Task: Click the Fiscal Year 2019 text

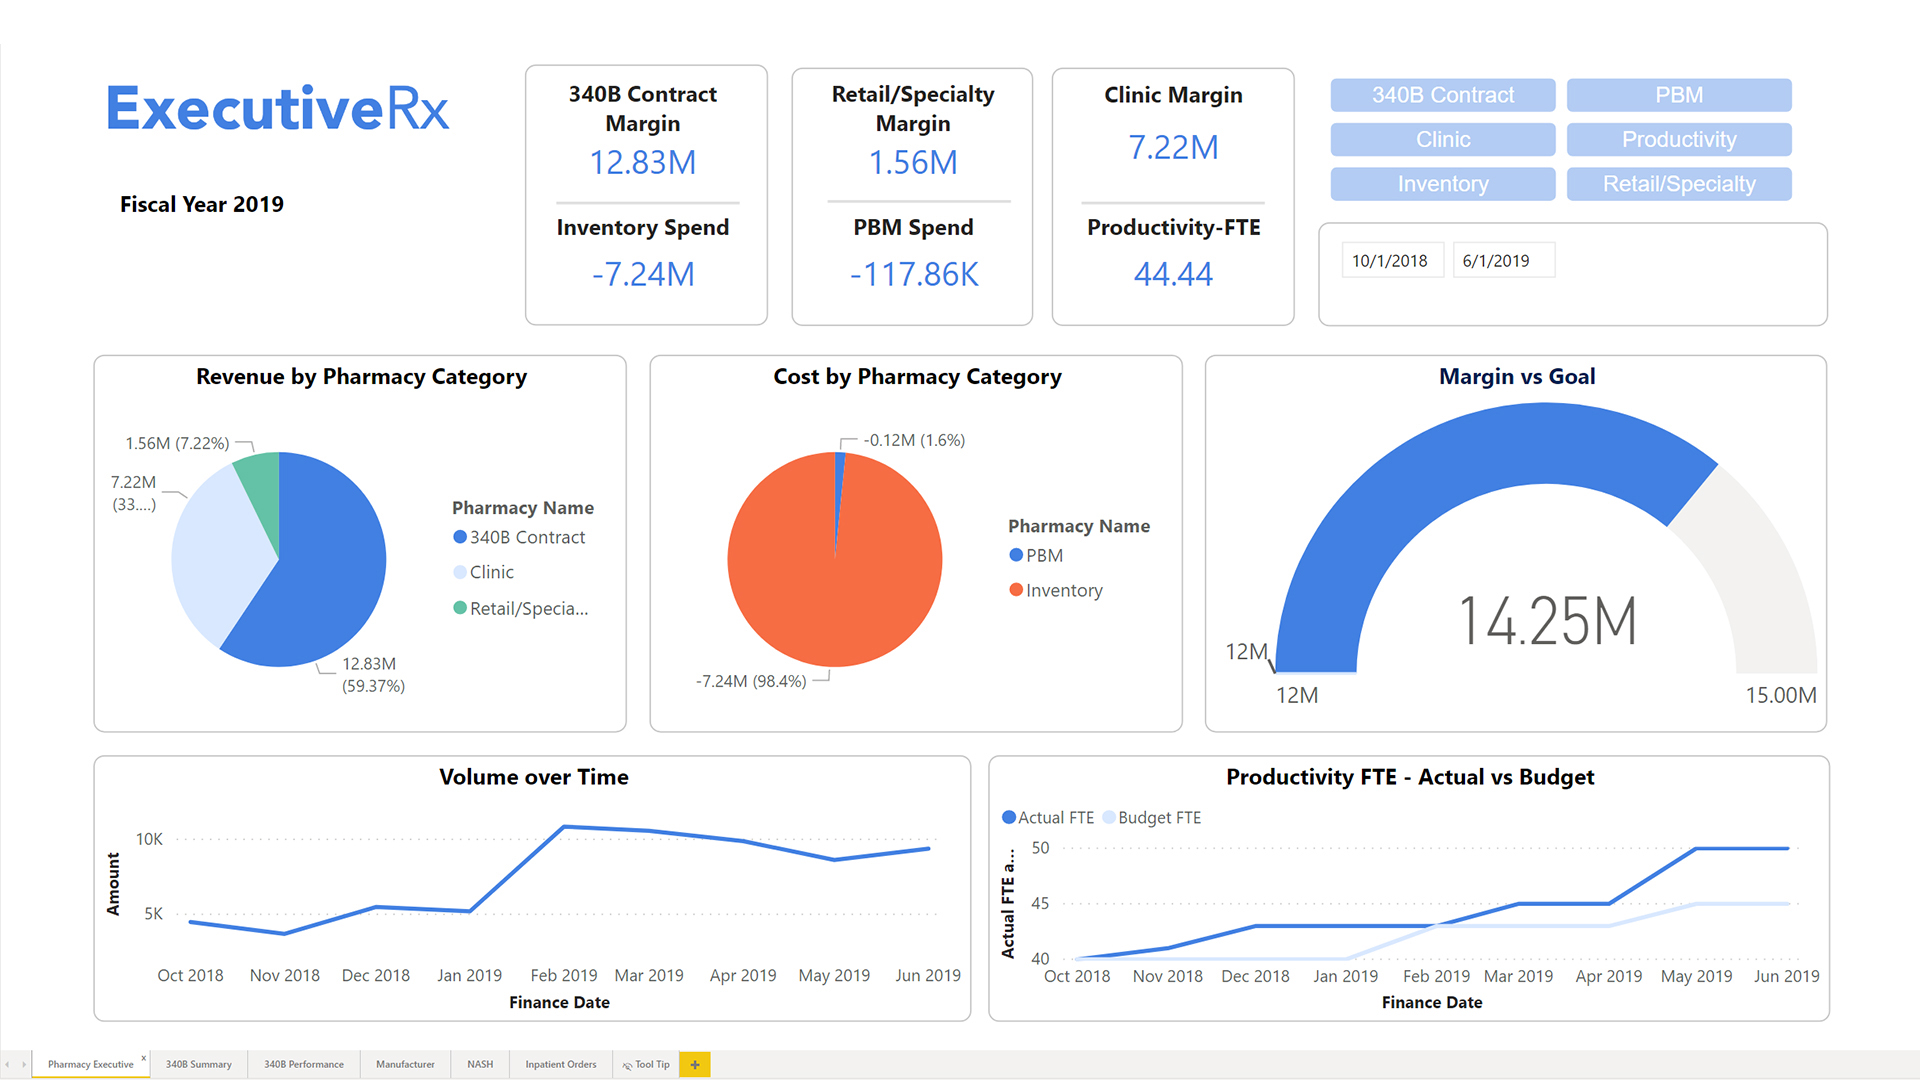Action: coord(202,204)
